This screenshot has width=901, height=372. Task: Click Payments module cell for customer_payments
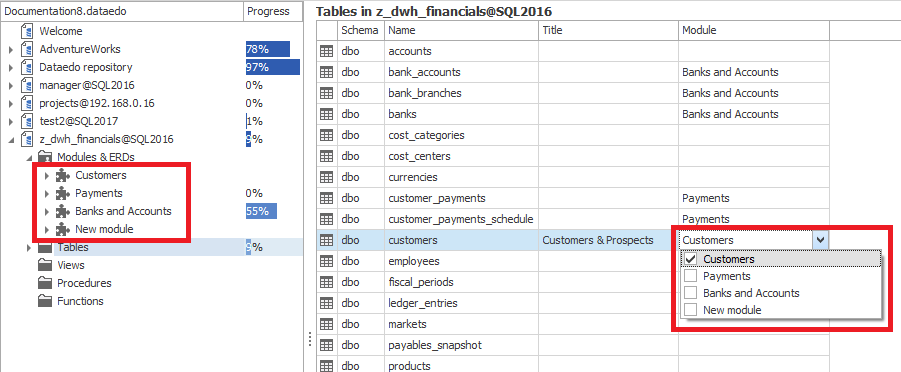[753, 198]
